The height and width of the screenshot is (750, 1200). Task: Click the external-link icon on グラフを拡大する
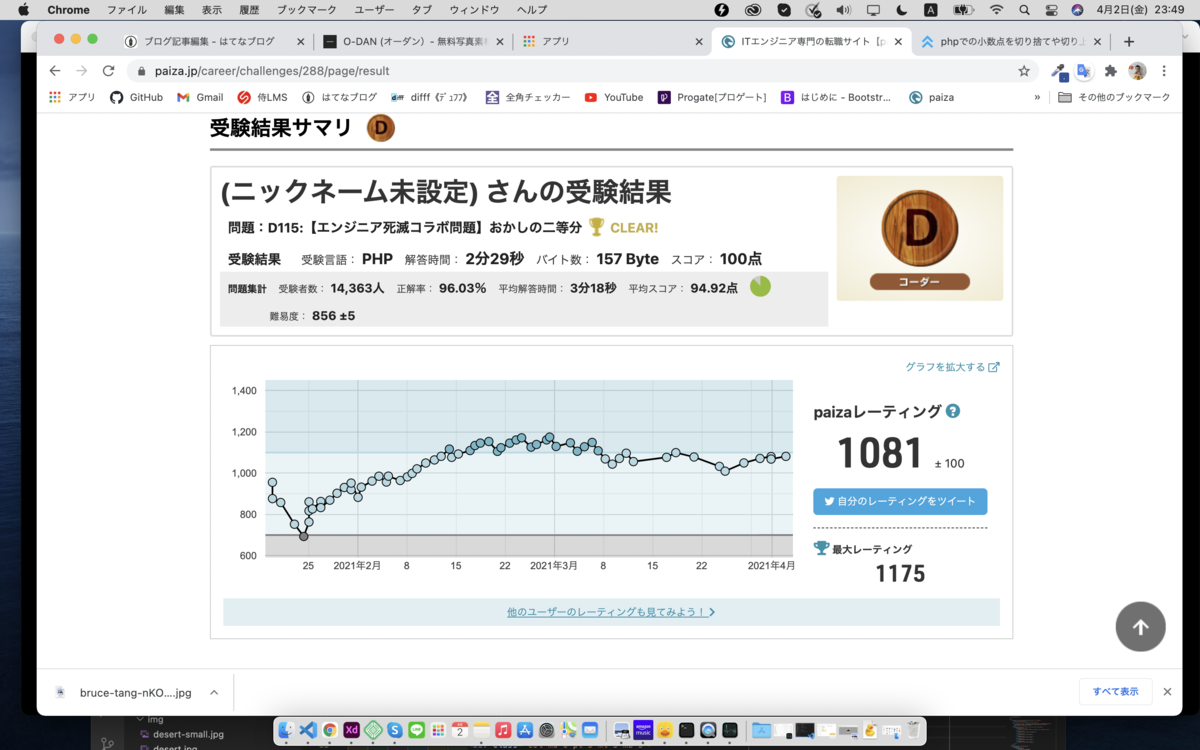tap(992, 367)
